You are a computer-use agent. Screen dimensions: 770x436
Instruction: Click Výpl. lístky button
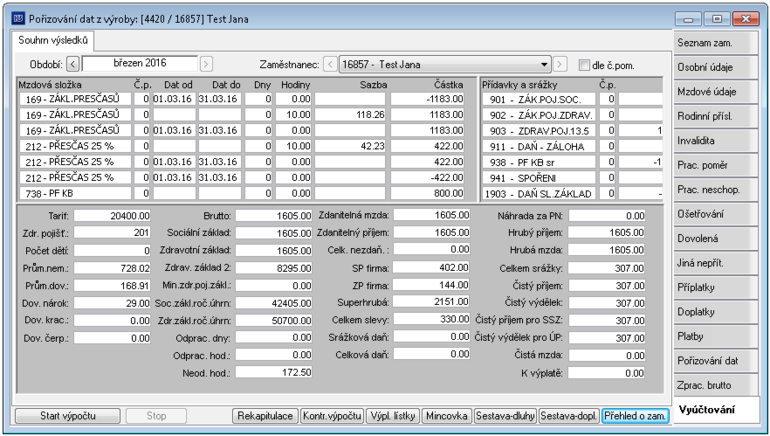pyautogui.click(x=393, y=416)
